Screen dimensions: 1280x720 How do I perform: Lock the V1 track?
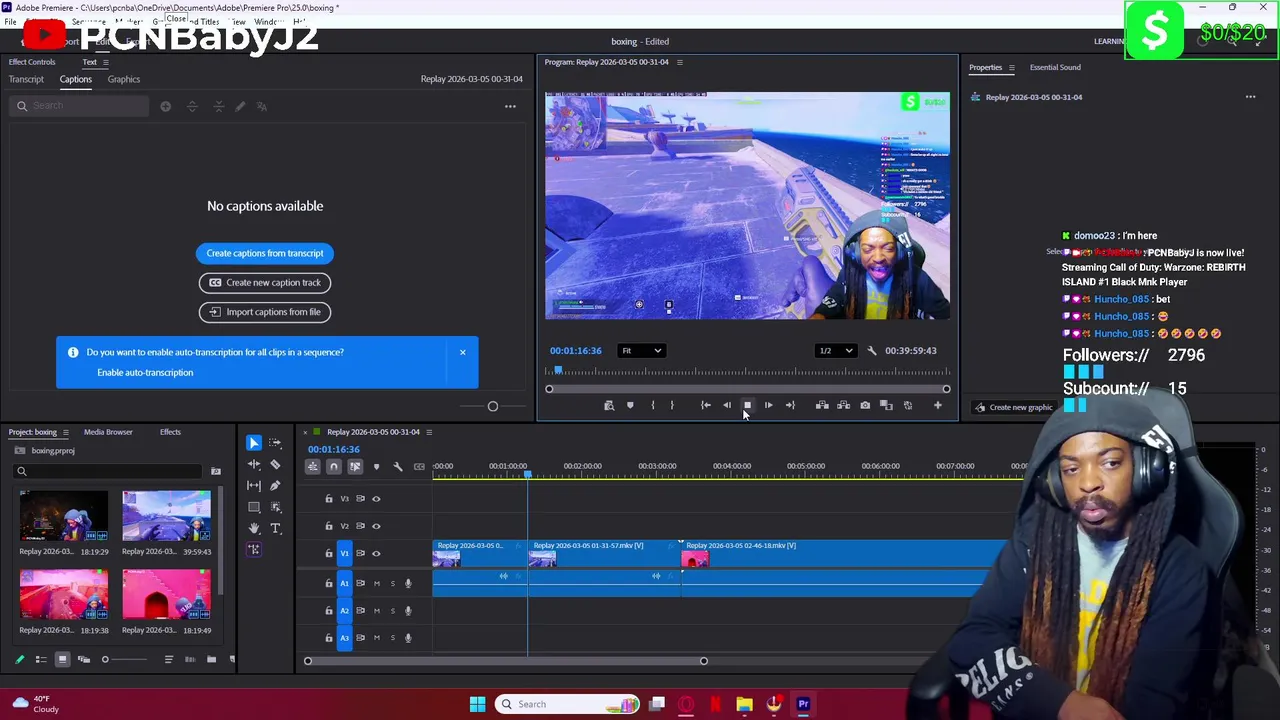click(x=329, y=553)
